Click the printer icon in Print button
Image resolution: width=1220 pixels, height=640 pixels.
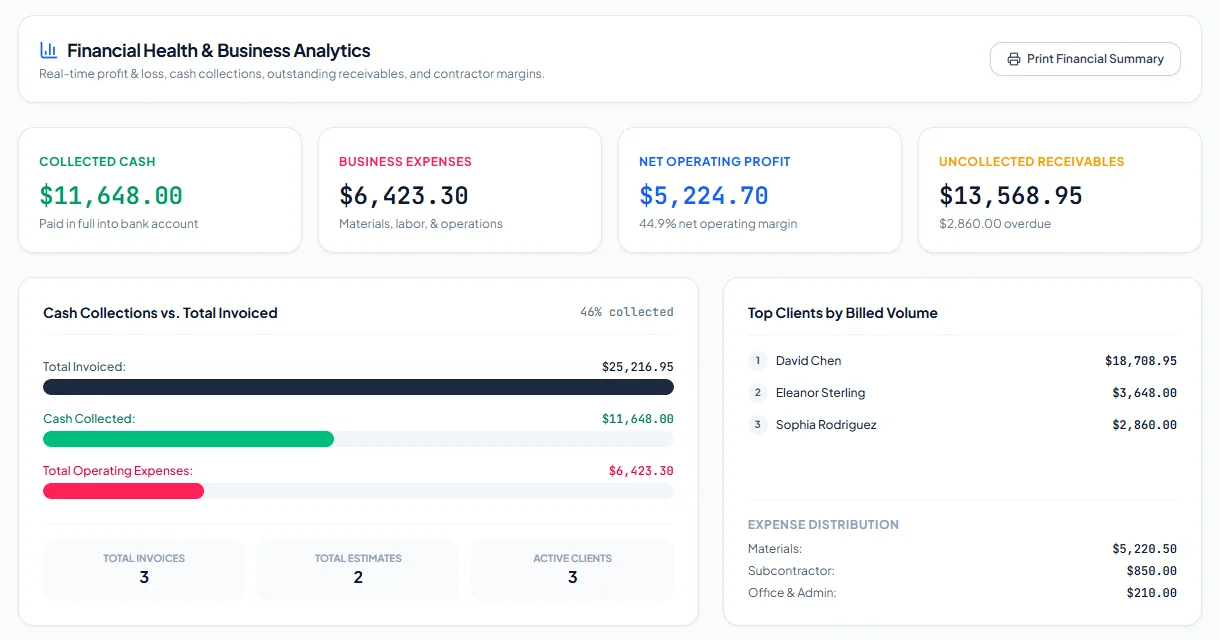pyautogui.click(x=1014, y=59)
